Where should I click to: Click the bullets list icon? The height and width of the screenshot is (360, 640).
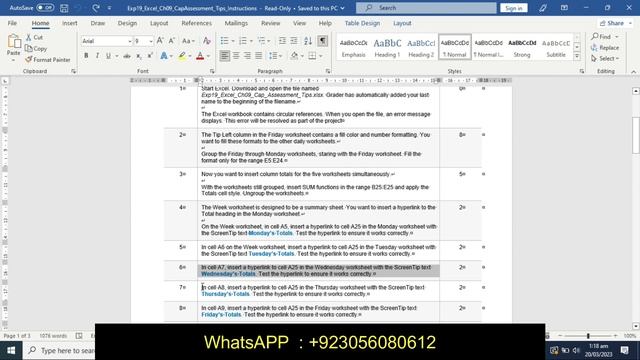point(224,41)
